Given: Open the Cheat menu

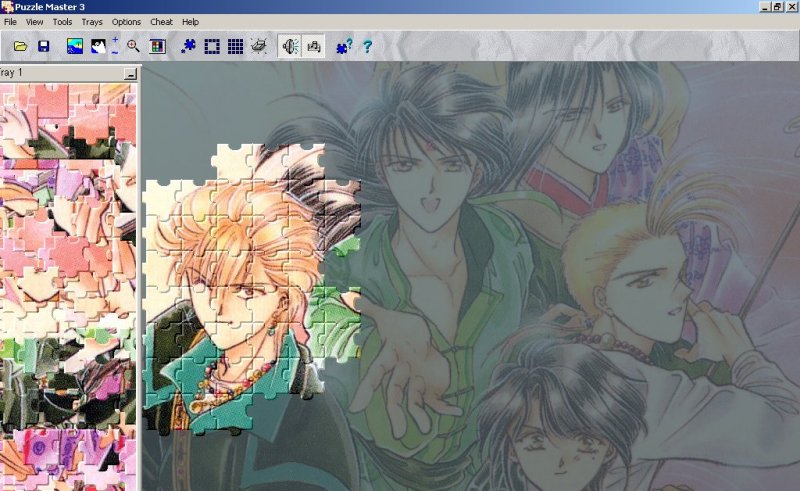Looking at the screenshot, I should point(161,21).
